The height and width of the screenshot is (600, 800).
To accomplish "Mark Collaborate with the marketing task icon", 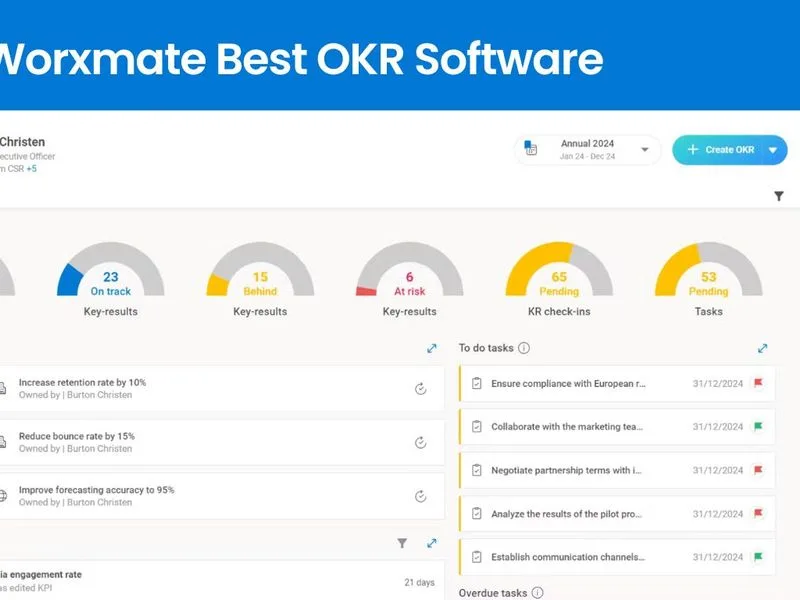I will [x=477, y=427].
